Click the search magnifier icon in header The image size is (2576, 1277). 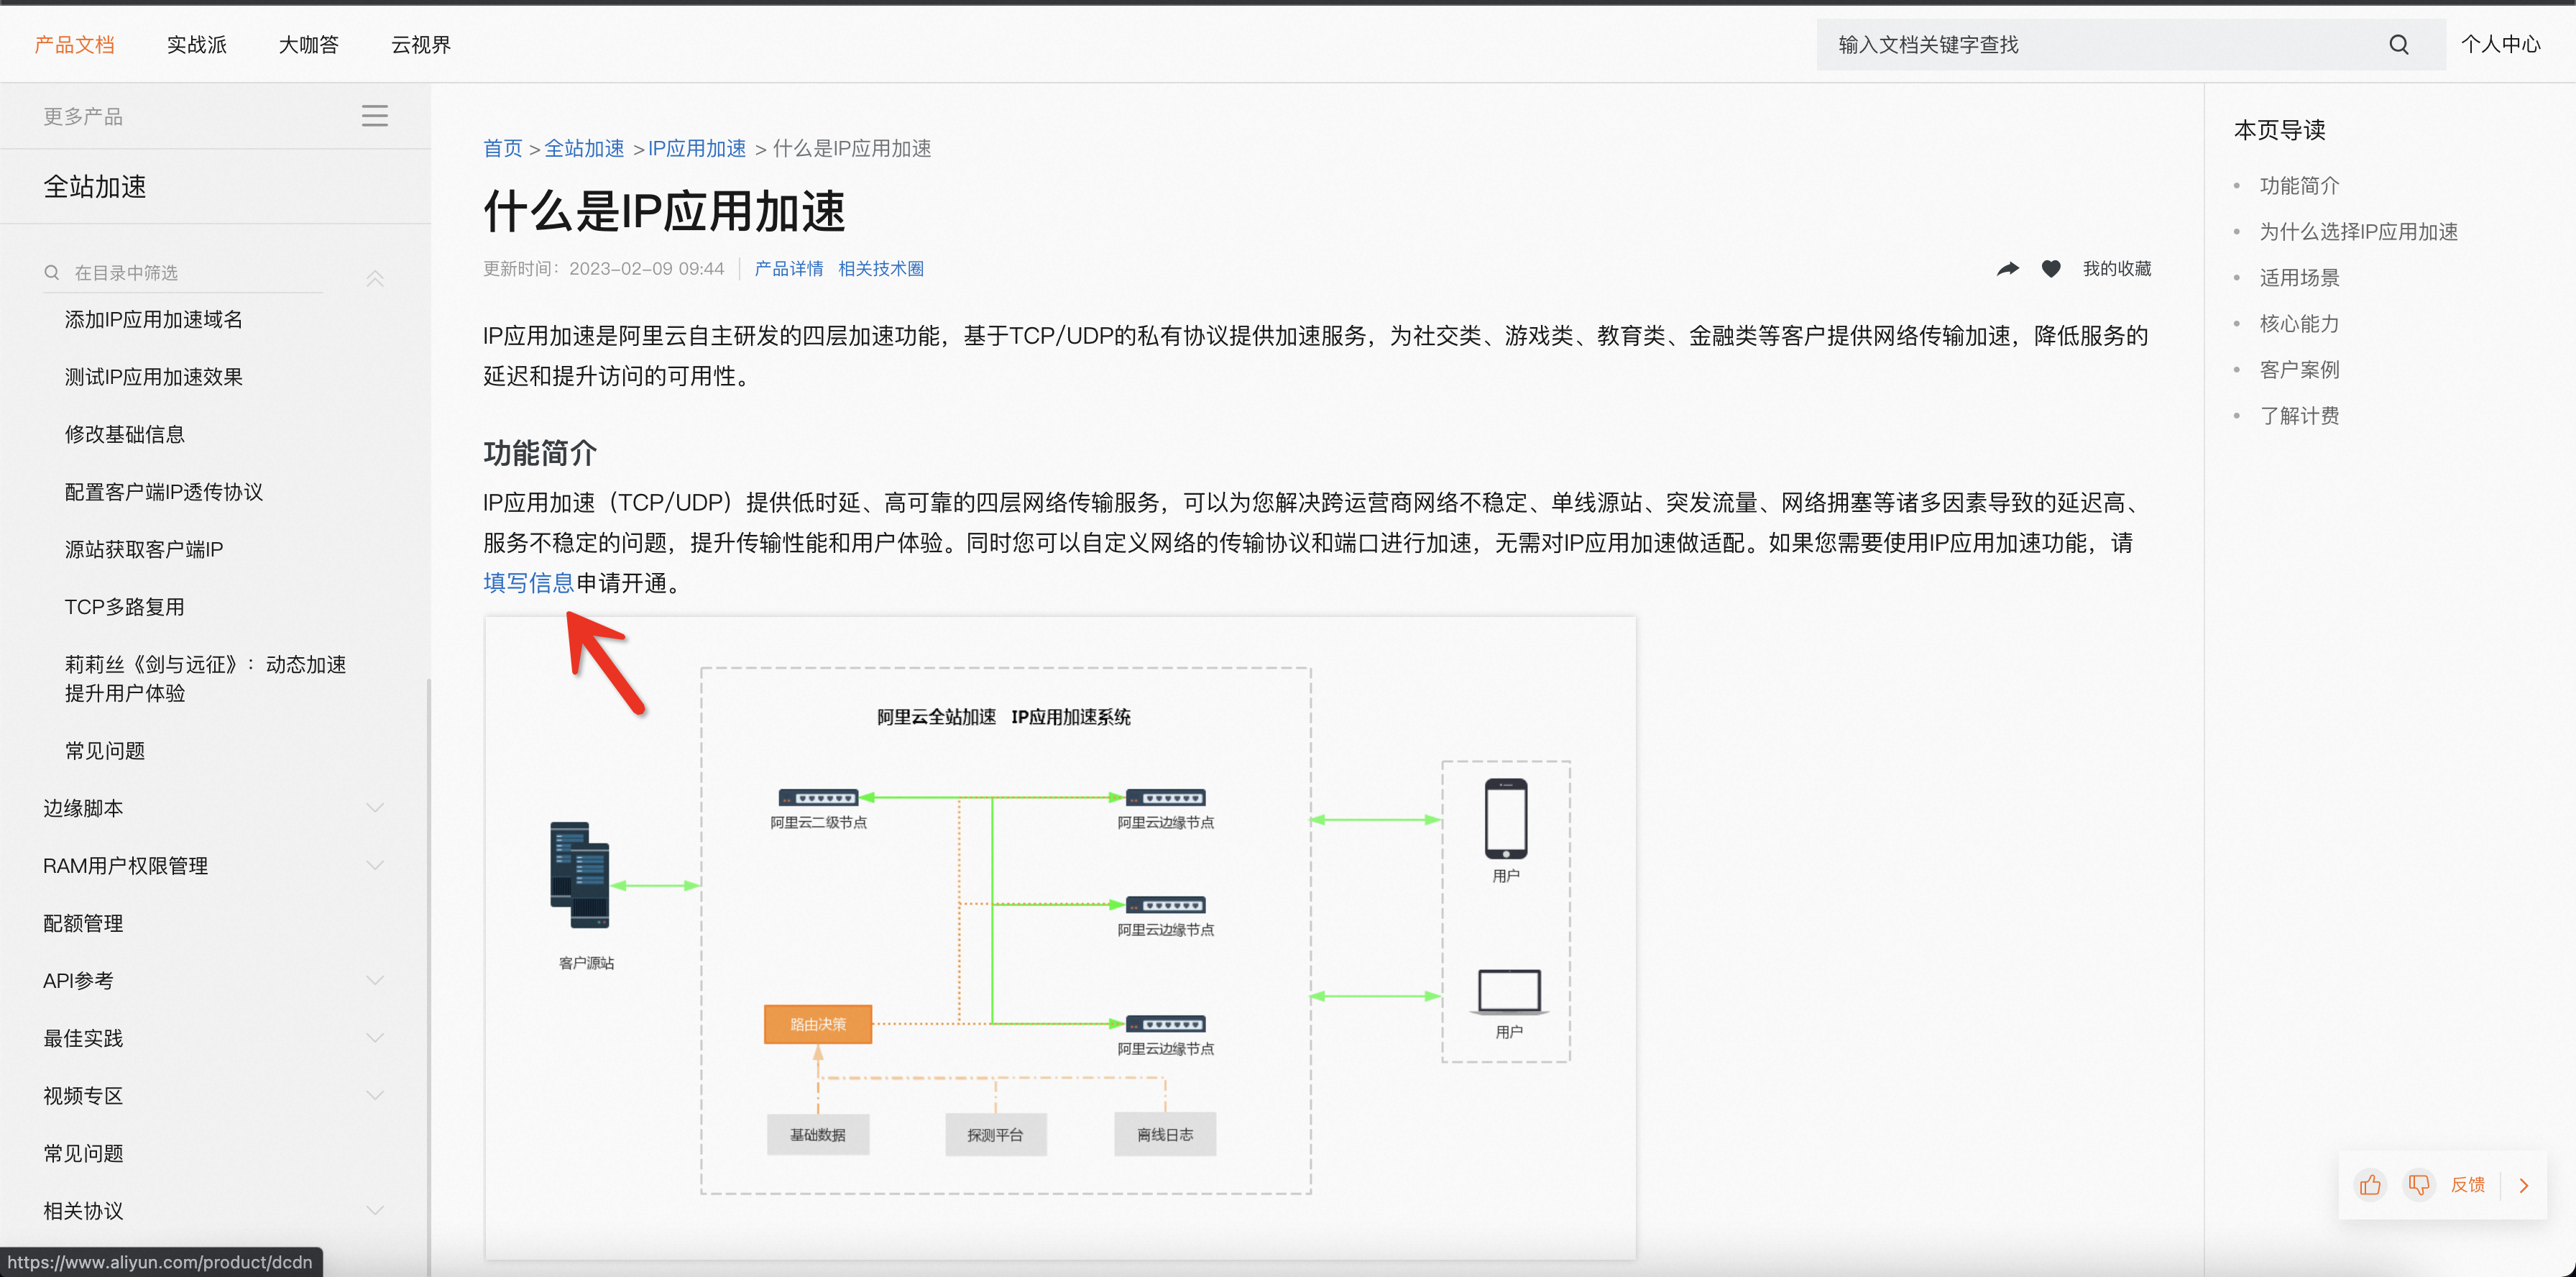[2398, 45]
